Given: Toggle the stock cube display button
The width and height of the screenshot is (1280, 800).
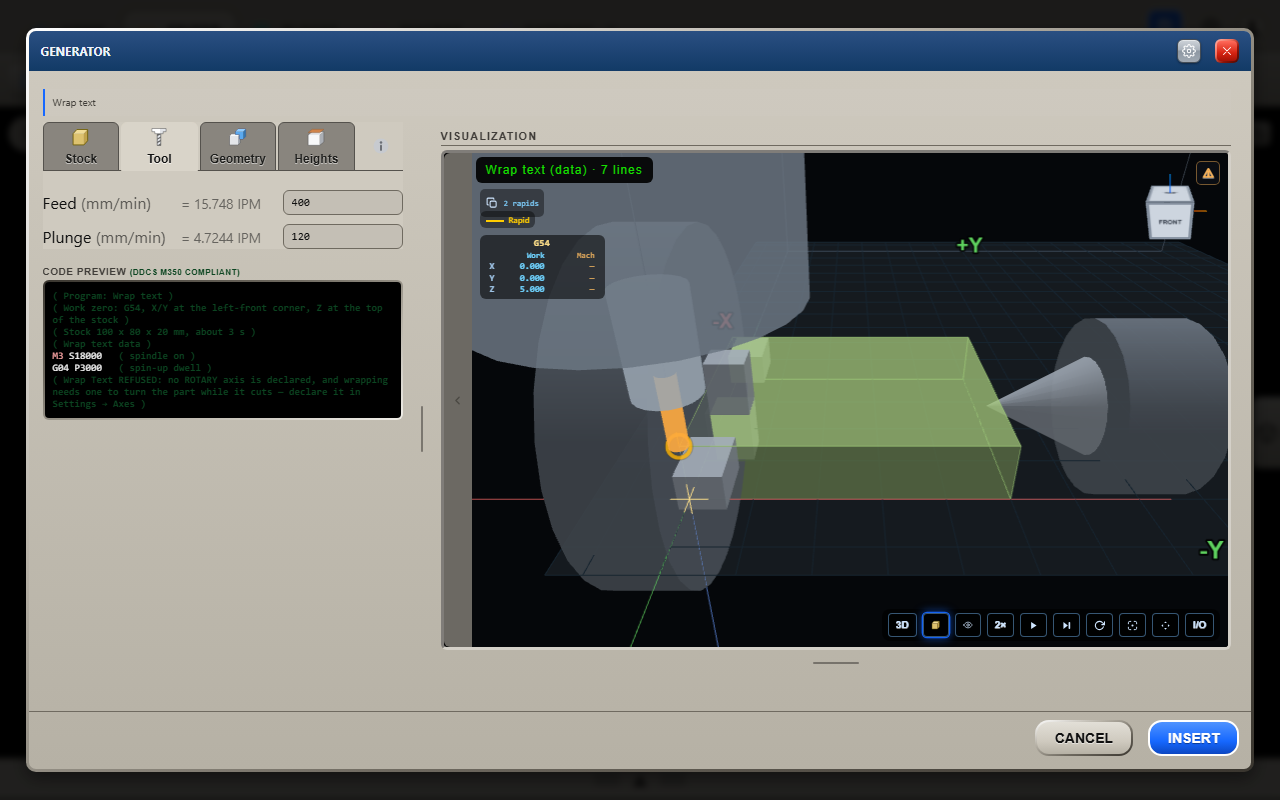Looking at the screenshot, I should [x=935, y=625].
